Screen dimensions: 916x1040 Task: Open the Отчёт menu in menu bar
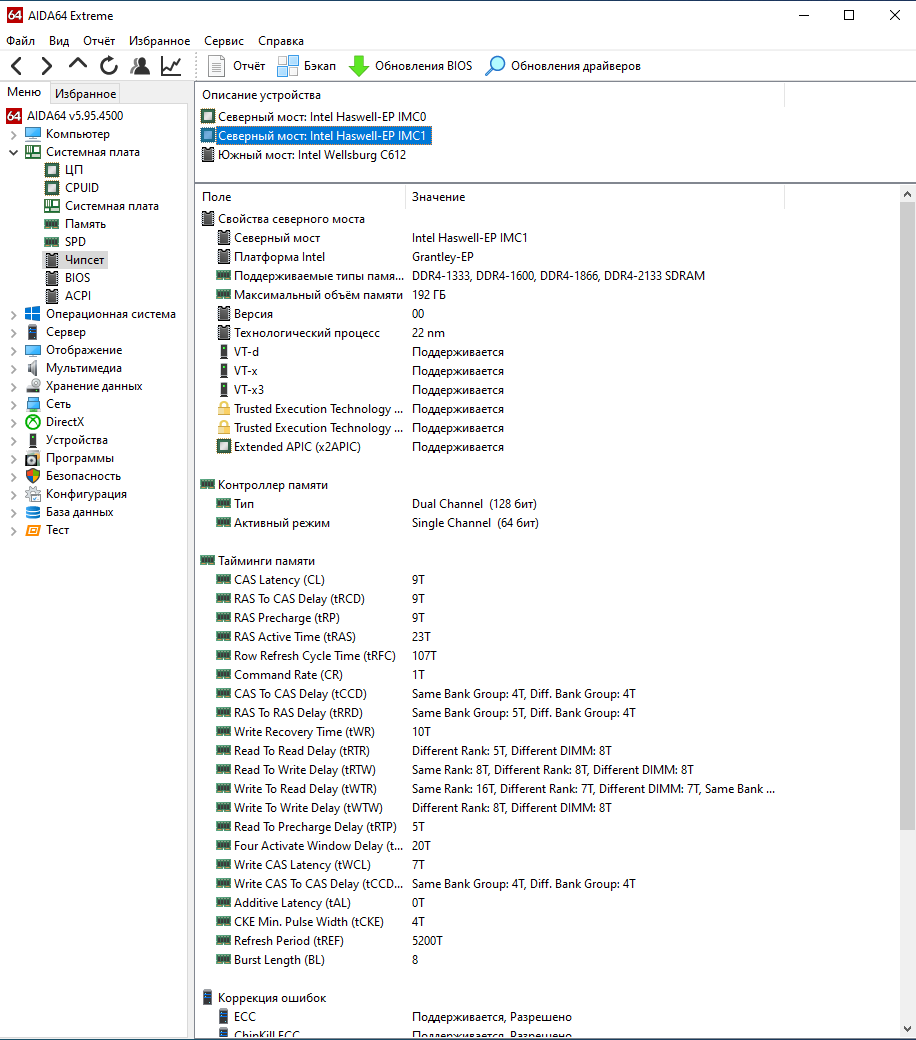[x=99, y=40]
